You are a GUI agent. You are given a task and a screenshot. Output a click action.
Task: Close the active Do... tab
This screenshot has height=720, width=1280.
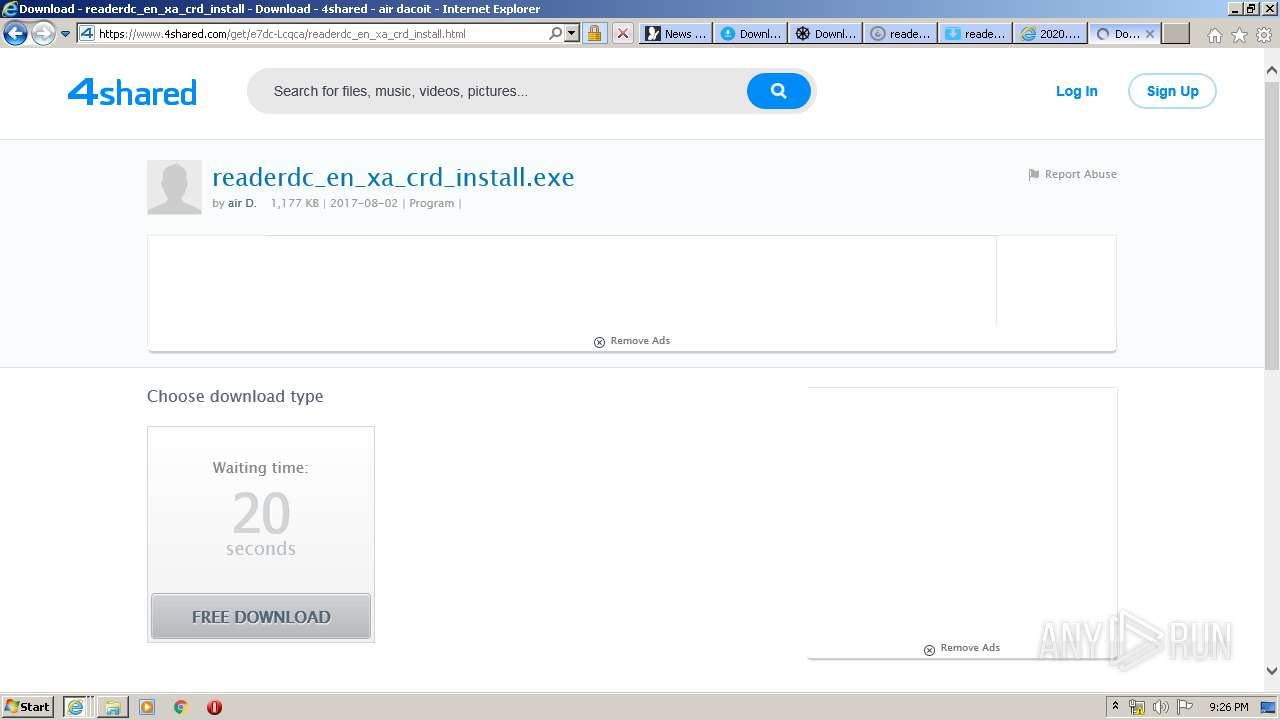(x=1150, y=33)
